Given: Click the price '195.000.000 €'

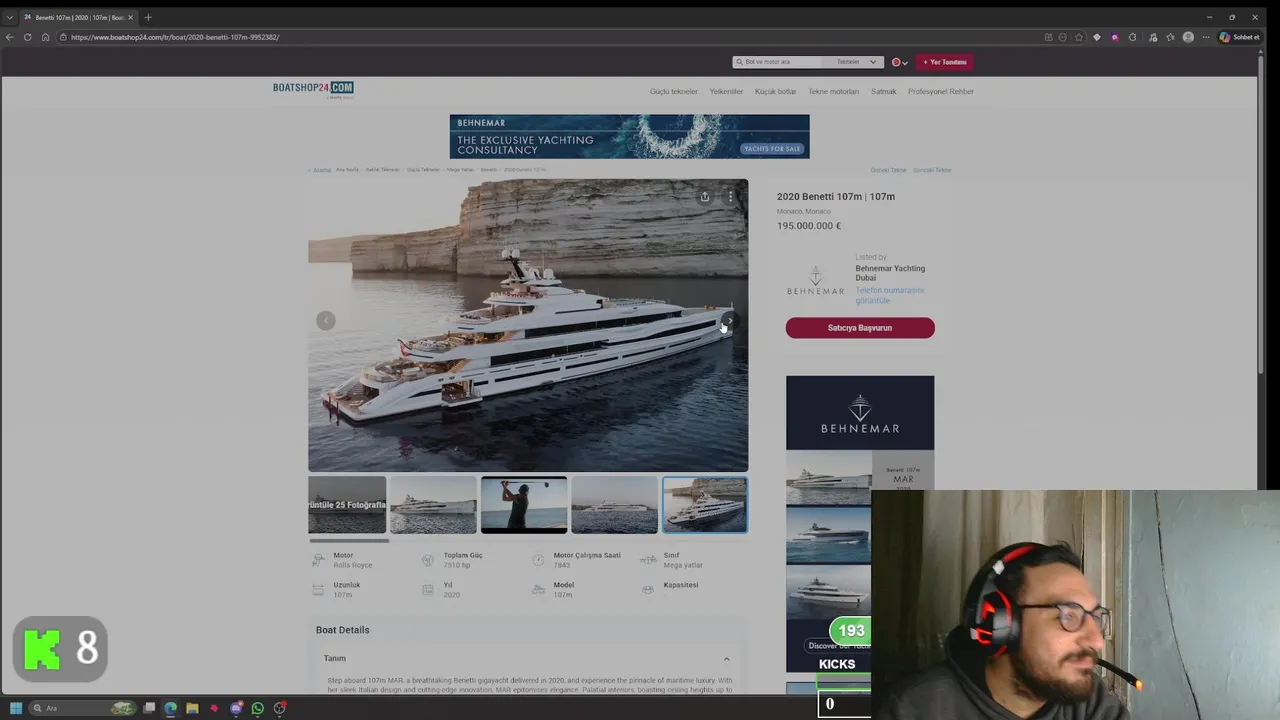Looking at the screenshot, I should coord(809,226).
